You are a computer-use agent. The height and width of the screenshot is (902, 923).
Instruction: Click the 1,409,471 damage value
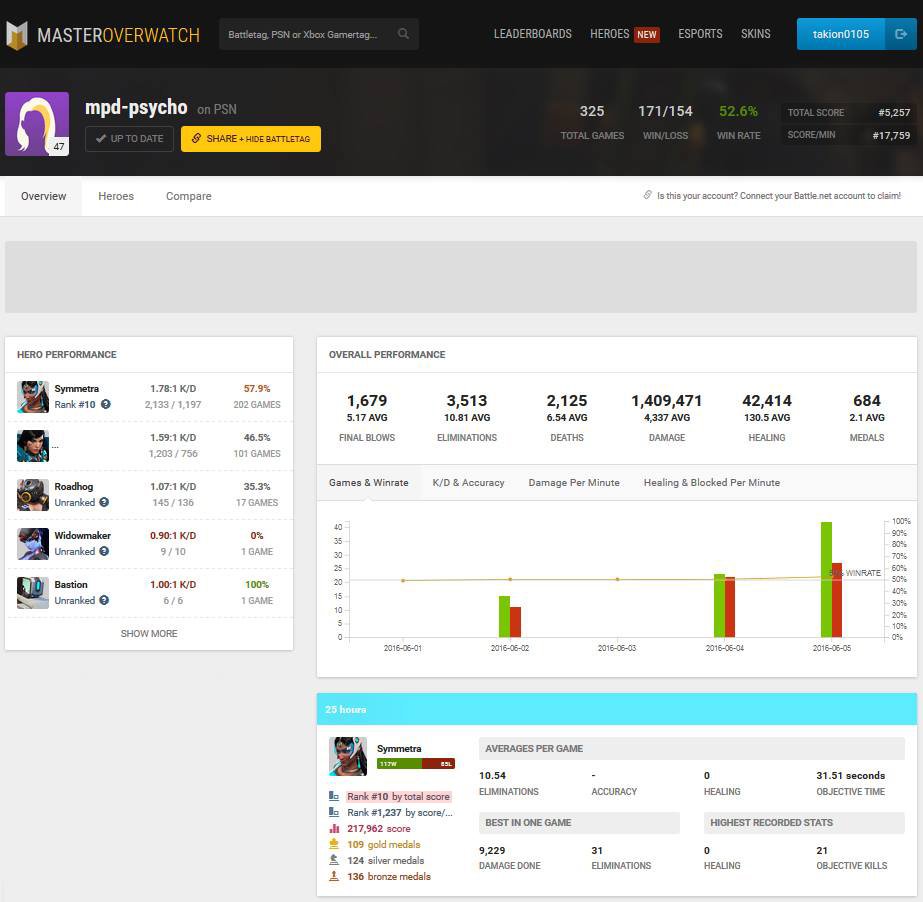click(x=666, y=400)
